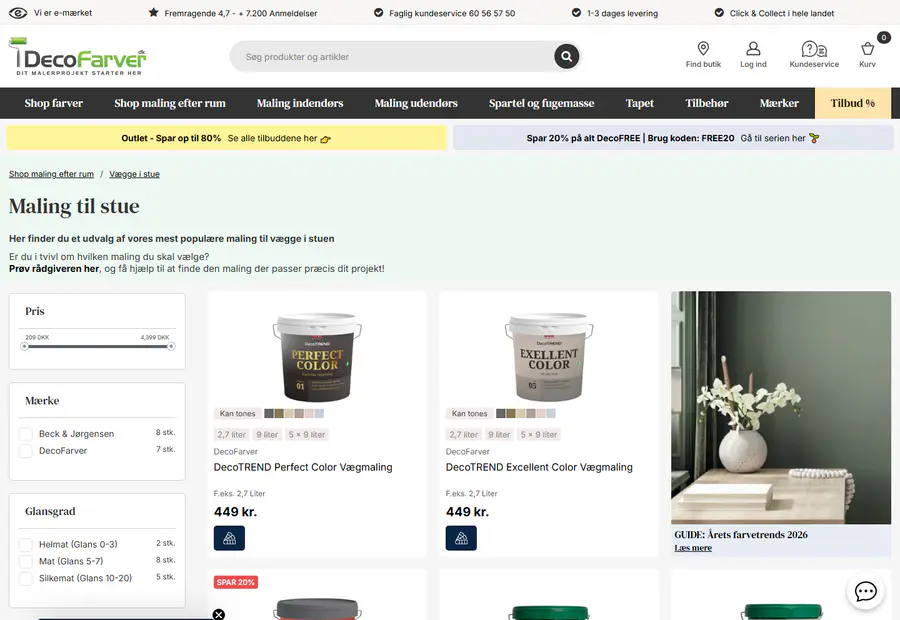Close the bottom popup with X
The height and width of the screenshot is (620, 900).
point(219,614)
